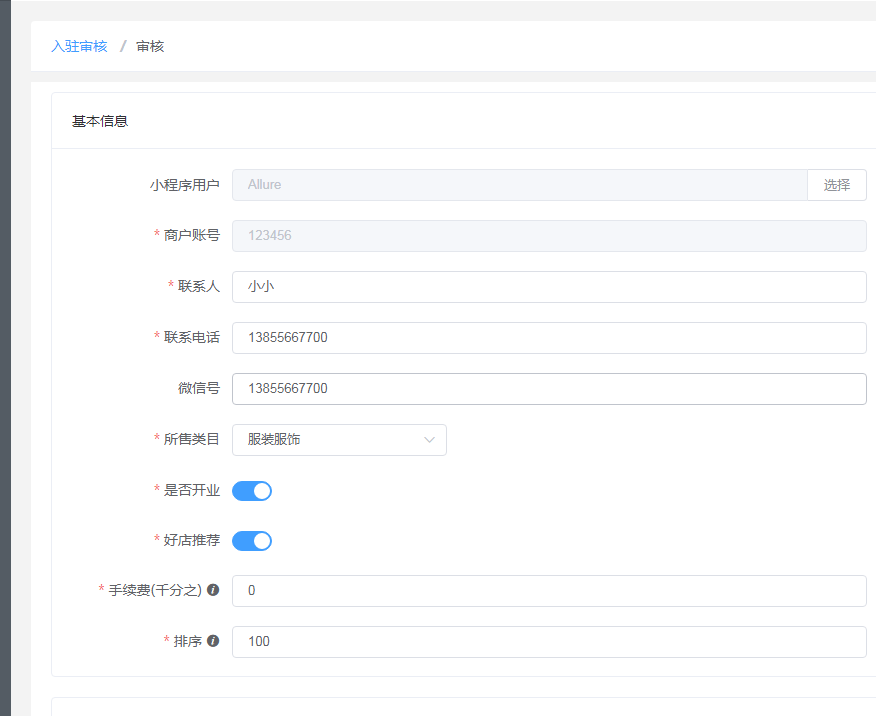Click the 小程序用户 field showing Allure
This screenshot has width=876, height=716.
[x=520, y=185]
